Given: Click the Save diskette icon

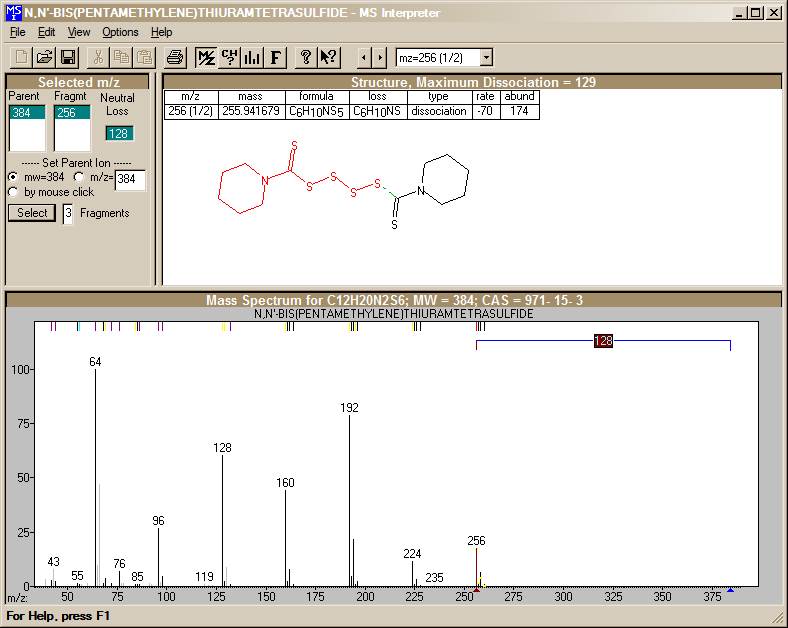Looking at the screenshot, I should 68,57.
